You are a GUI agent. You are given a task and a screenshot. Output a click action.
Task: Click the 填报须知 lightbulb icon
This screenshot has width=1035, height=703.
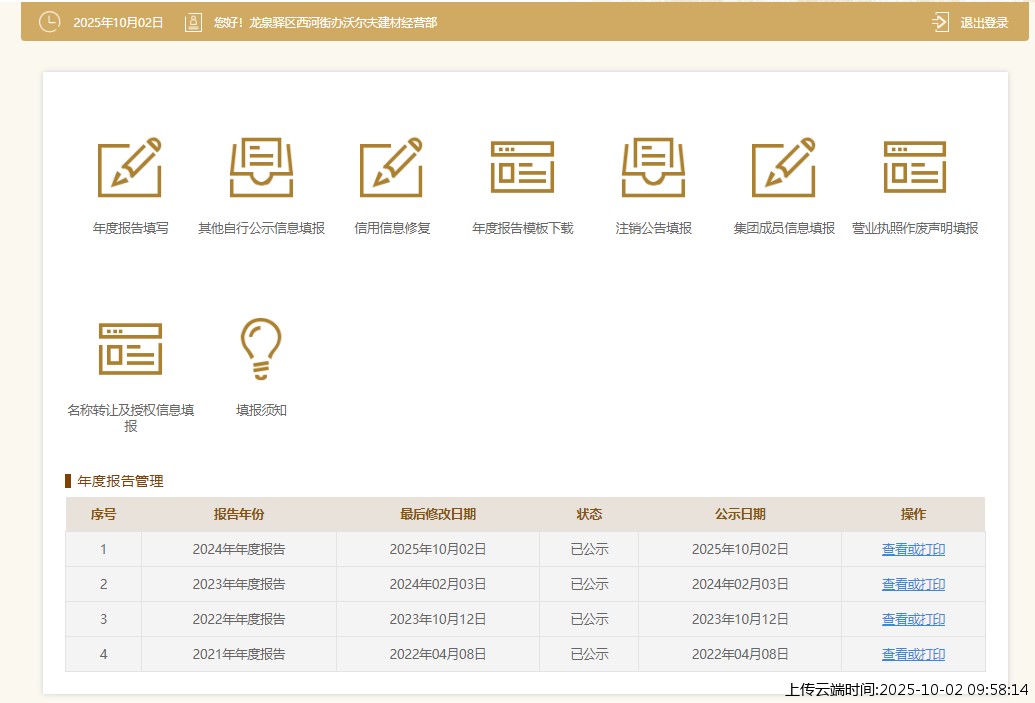261,349
